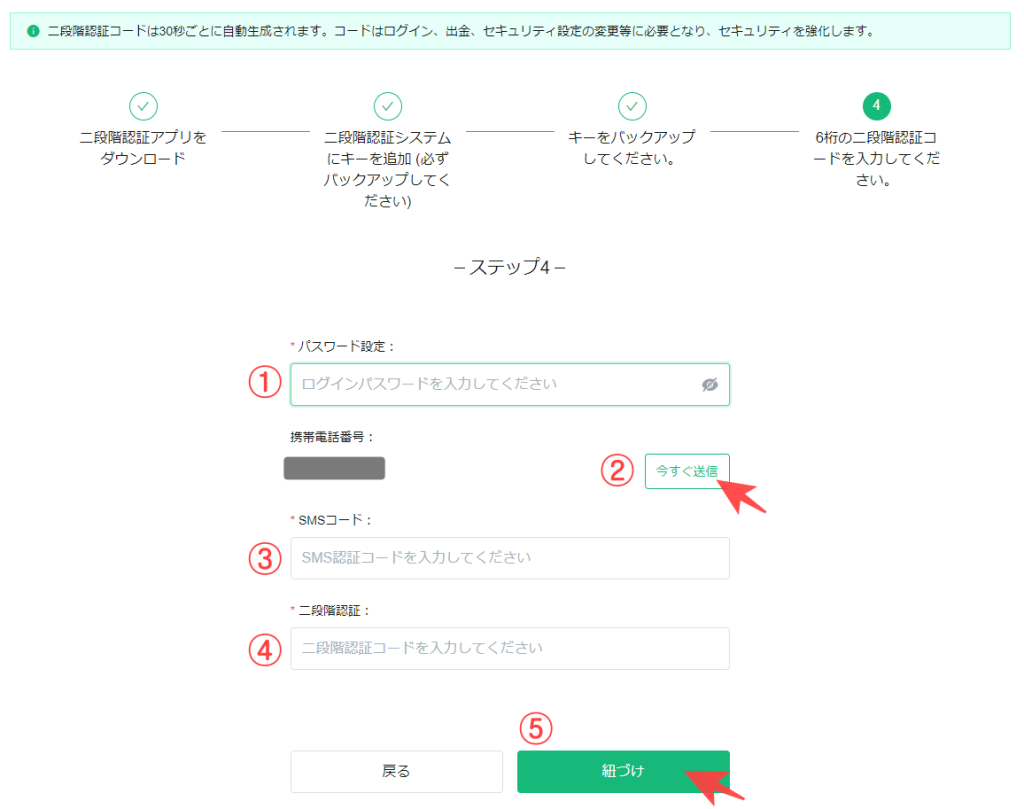Click the green info icon in the banner
1024x809 pixels.
(x=33, y=31)
